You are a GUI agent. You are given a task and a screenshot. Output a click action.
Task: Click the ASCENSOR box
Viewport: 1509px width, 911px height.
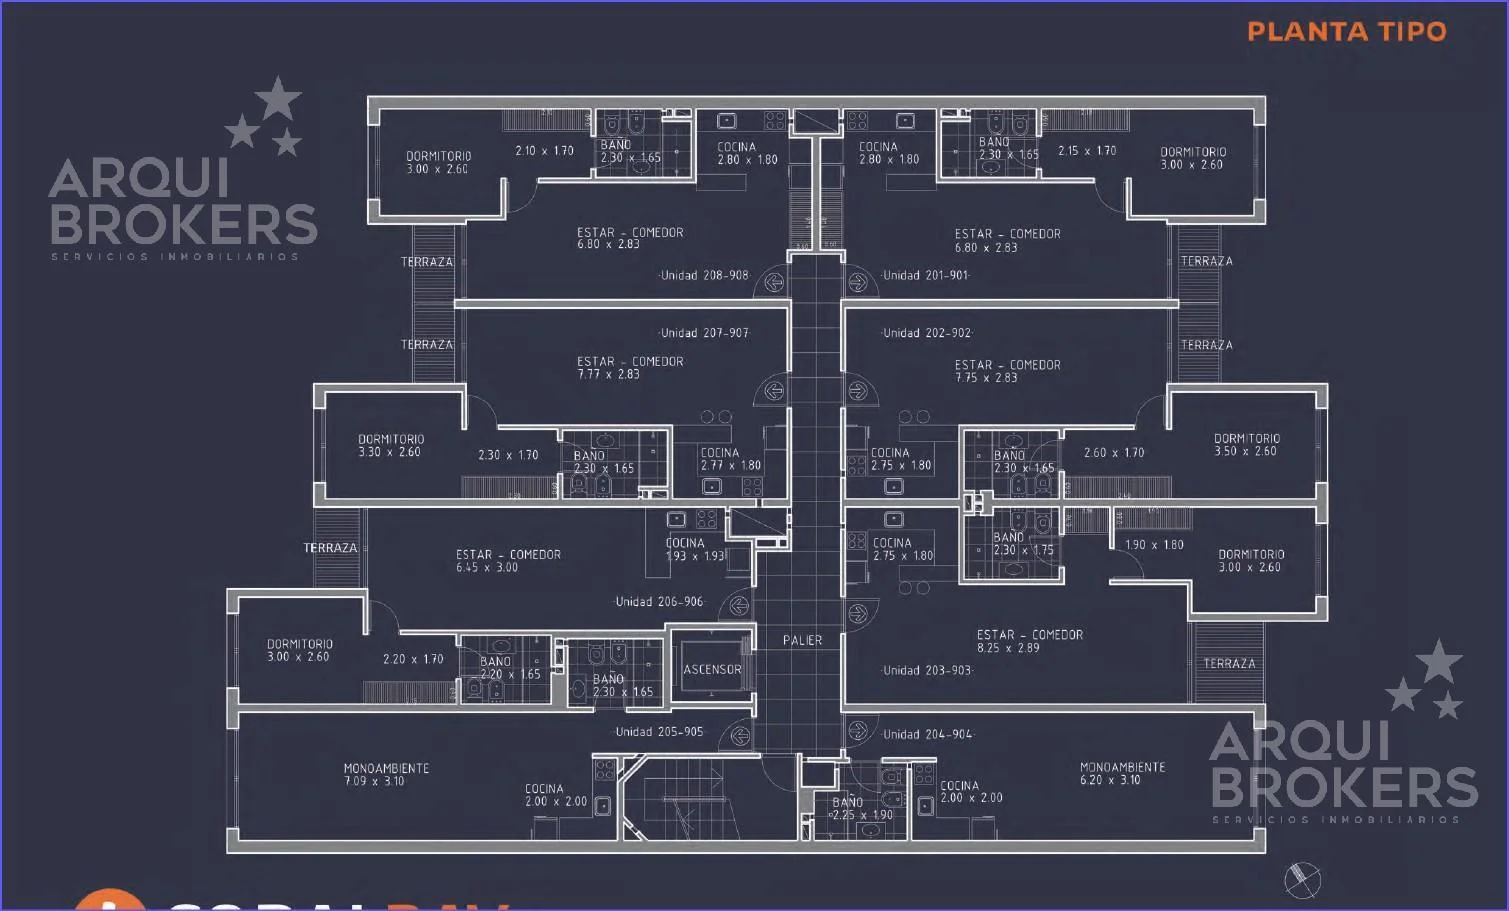pyautogui.click(x=712, y=670)
